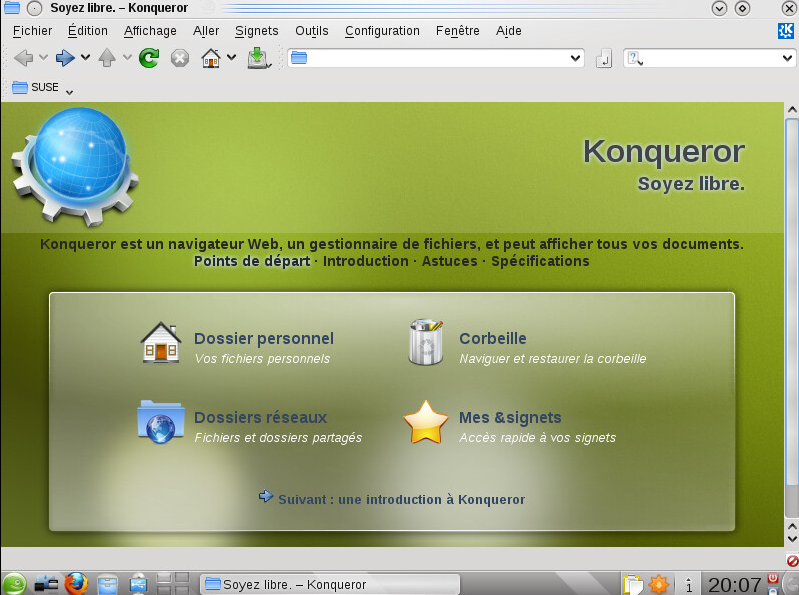Open the Home folder toolbar icon
The height and width of the screenshot is (595, 799).
point(211,58)
